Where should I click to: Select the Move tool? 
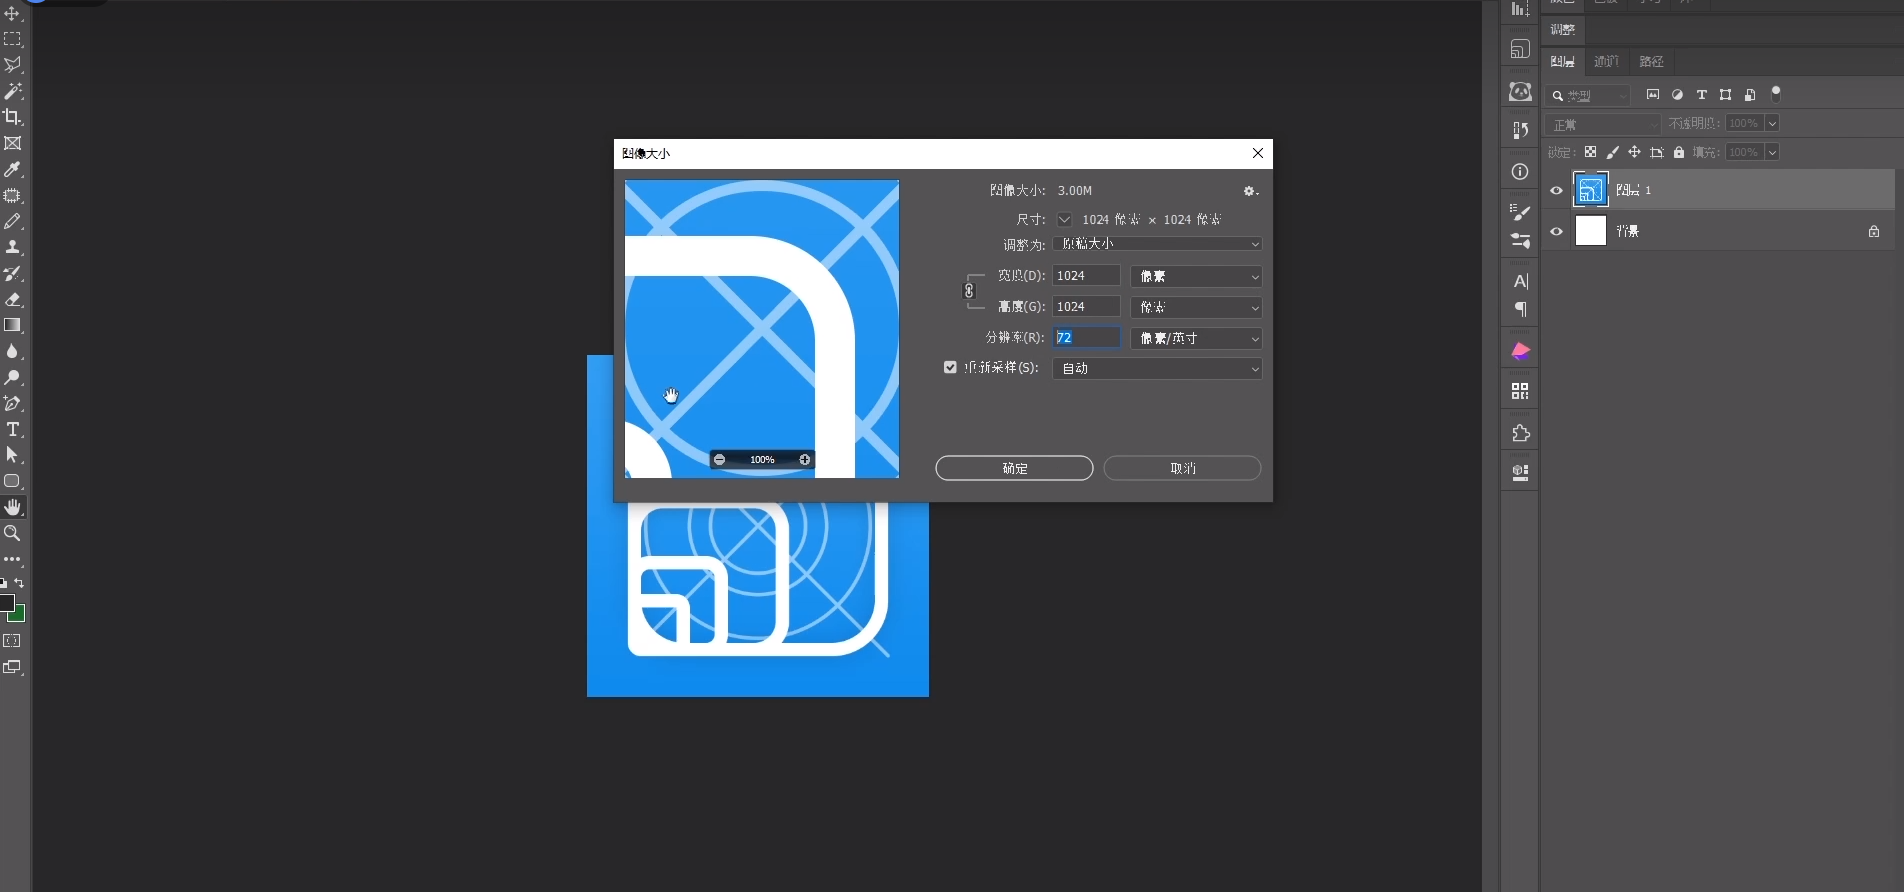[13, 14]
